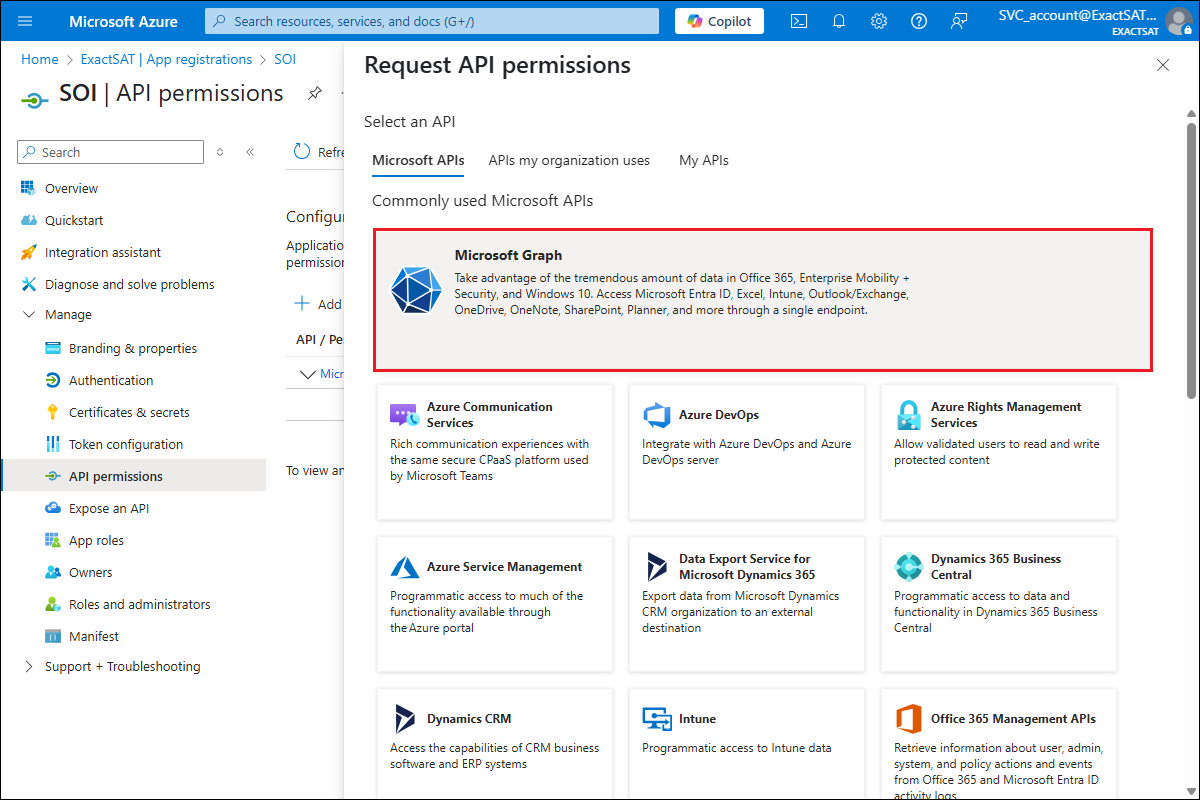Switch to the My APIs tab
The height and width of the screenshot is (800, 1200).
pos(704,160)
